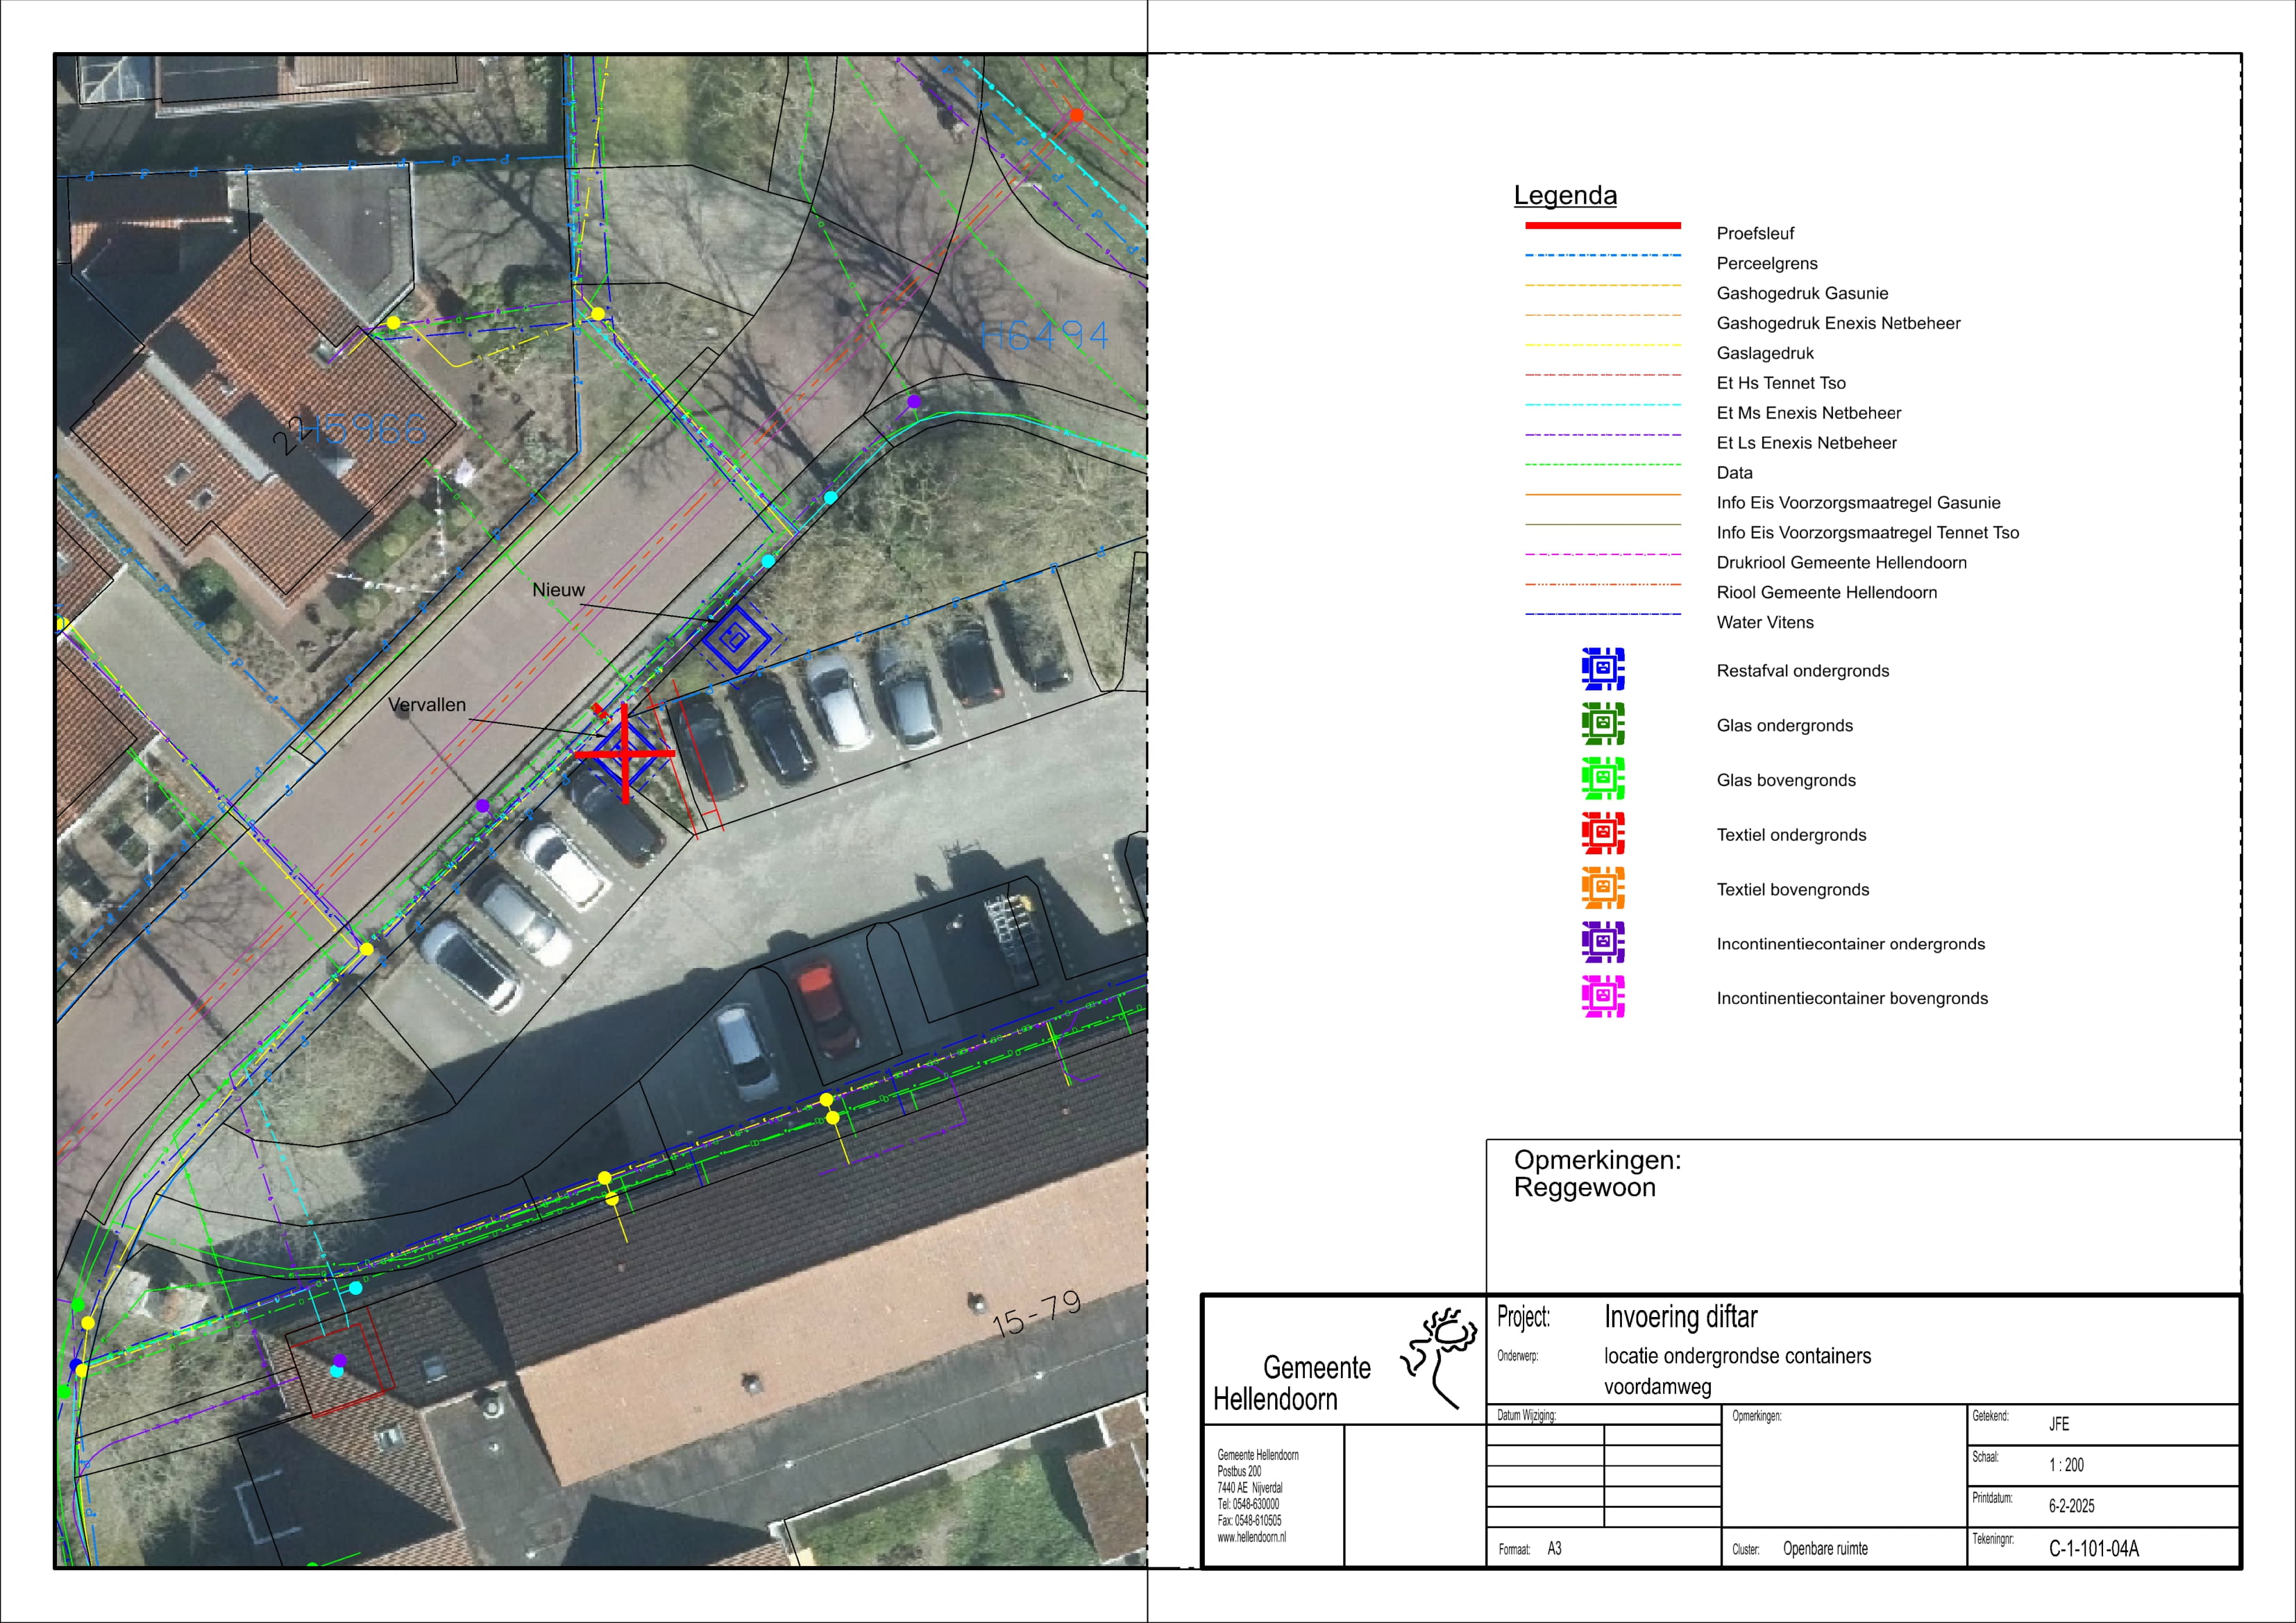Click the drawing number C-1-101-04A
This screenshot has width=2296, height=1623.
[2094, 1549]
